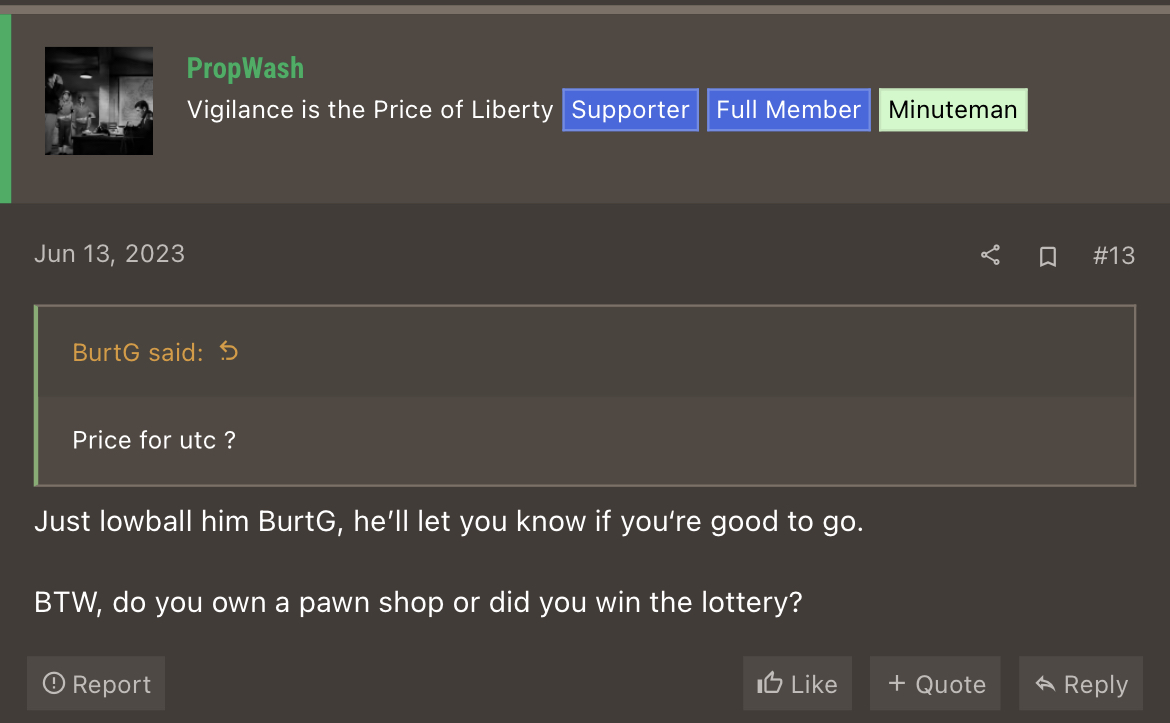Image resolution: width=1170 pixels, height=723 pixels.
Task: Open post number #13 permalink
Action: click(1113, 256)
